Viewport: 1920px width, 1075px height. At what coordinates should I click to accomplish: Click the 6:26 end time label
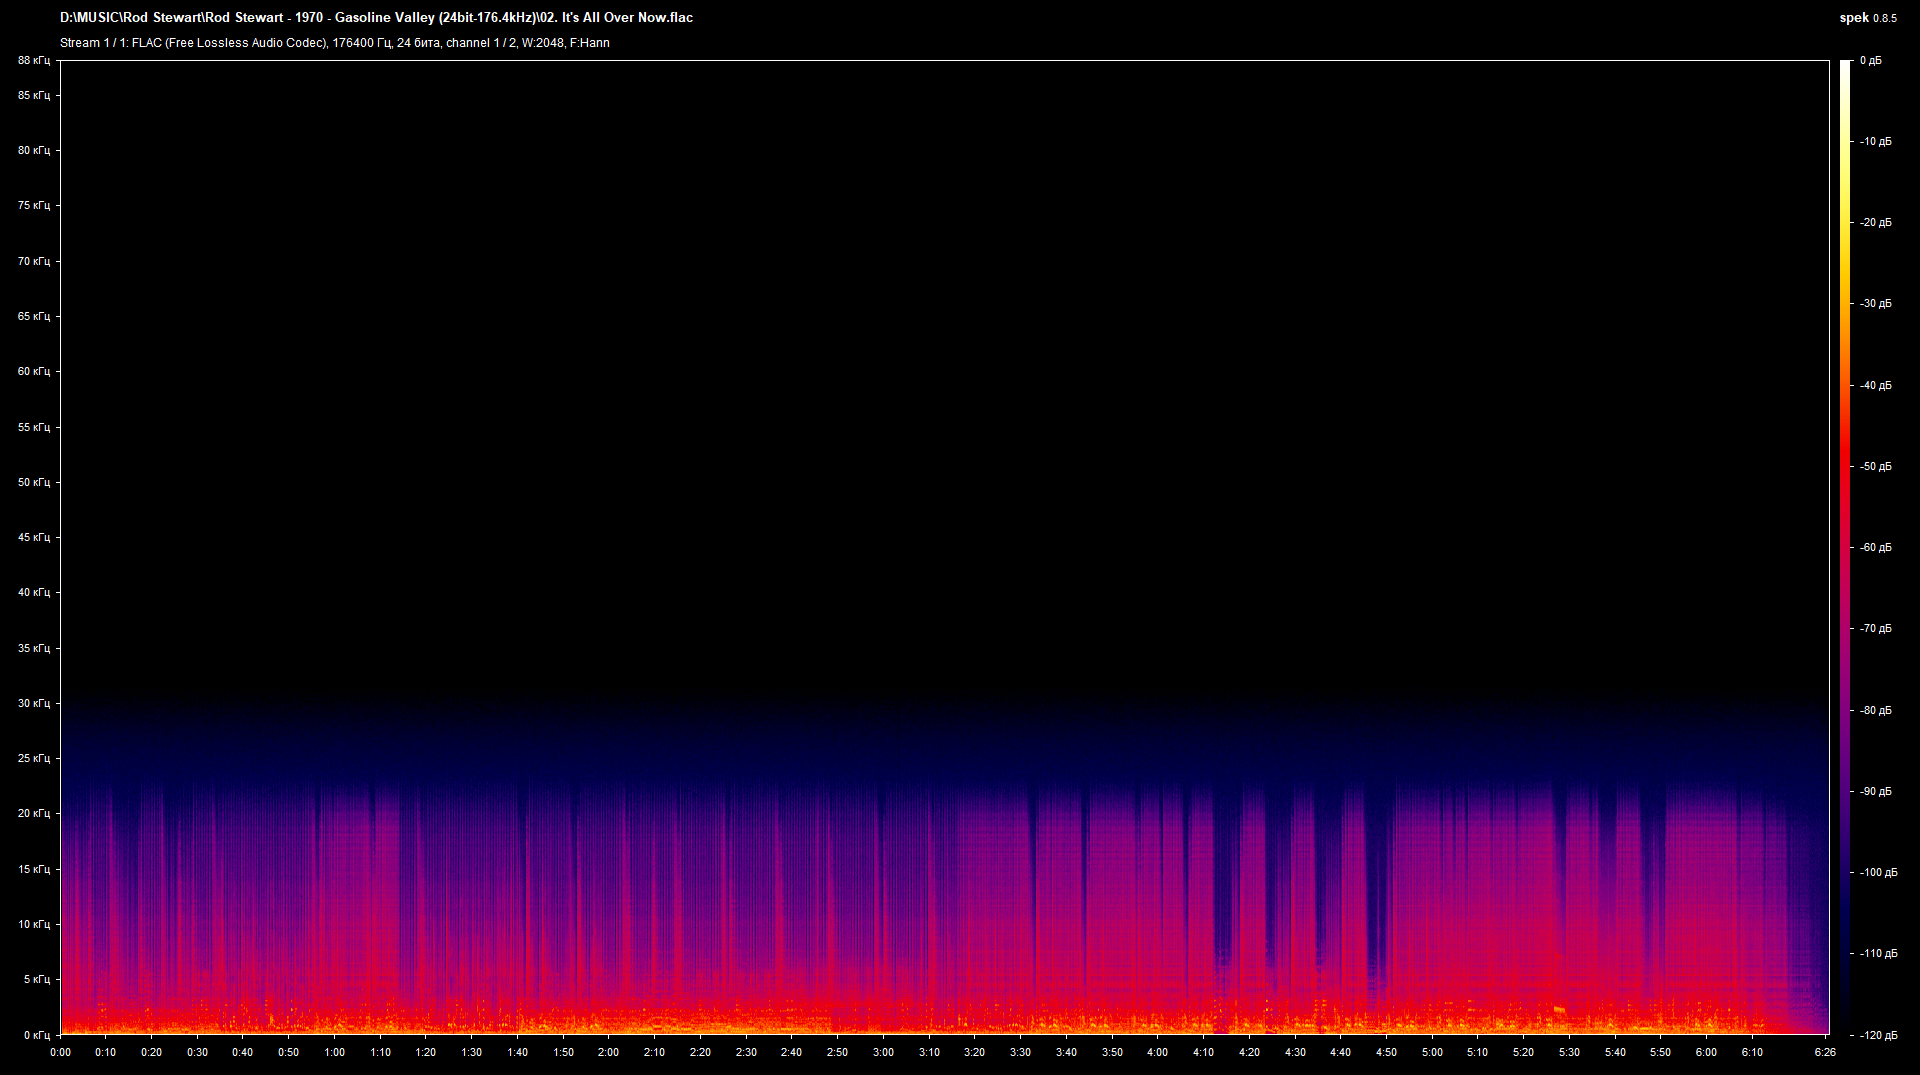click(x=1825, y=1052)
